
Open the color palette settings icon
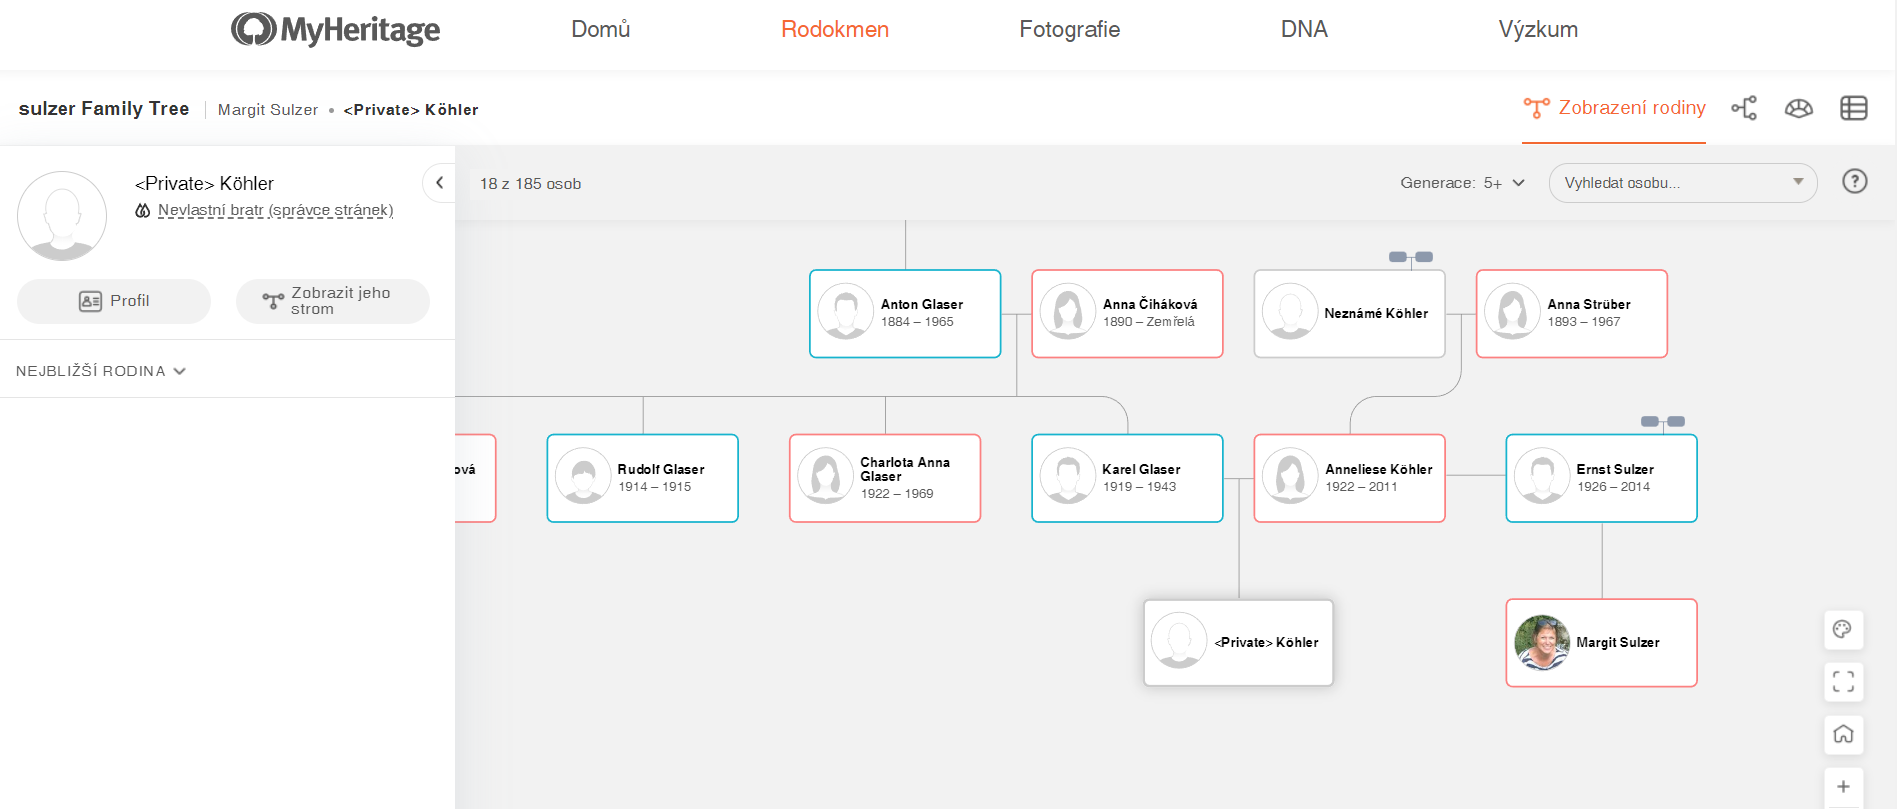click(1843, 630)
